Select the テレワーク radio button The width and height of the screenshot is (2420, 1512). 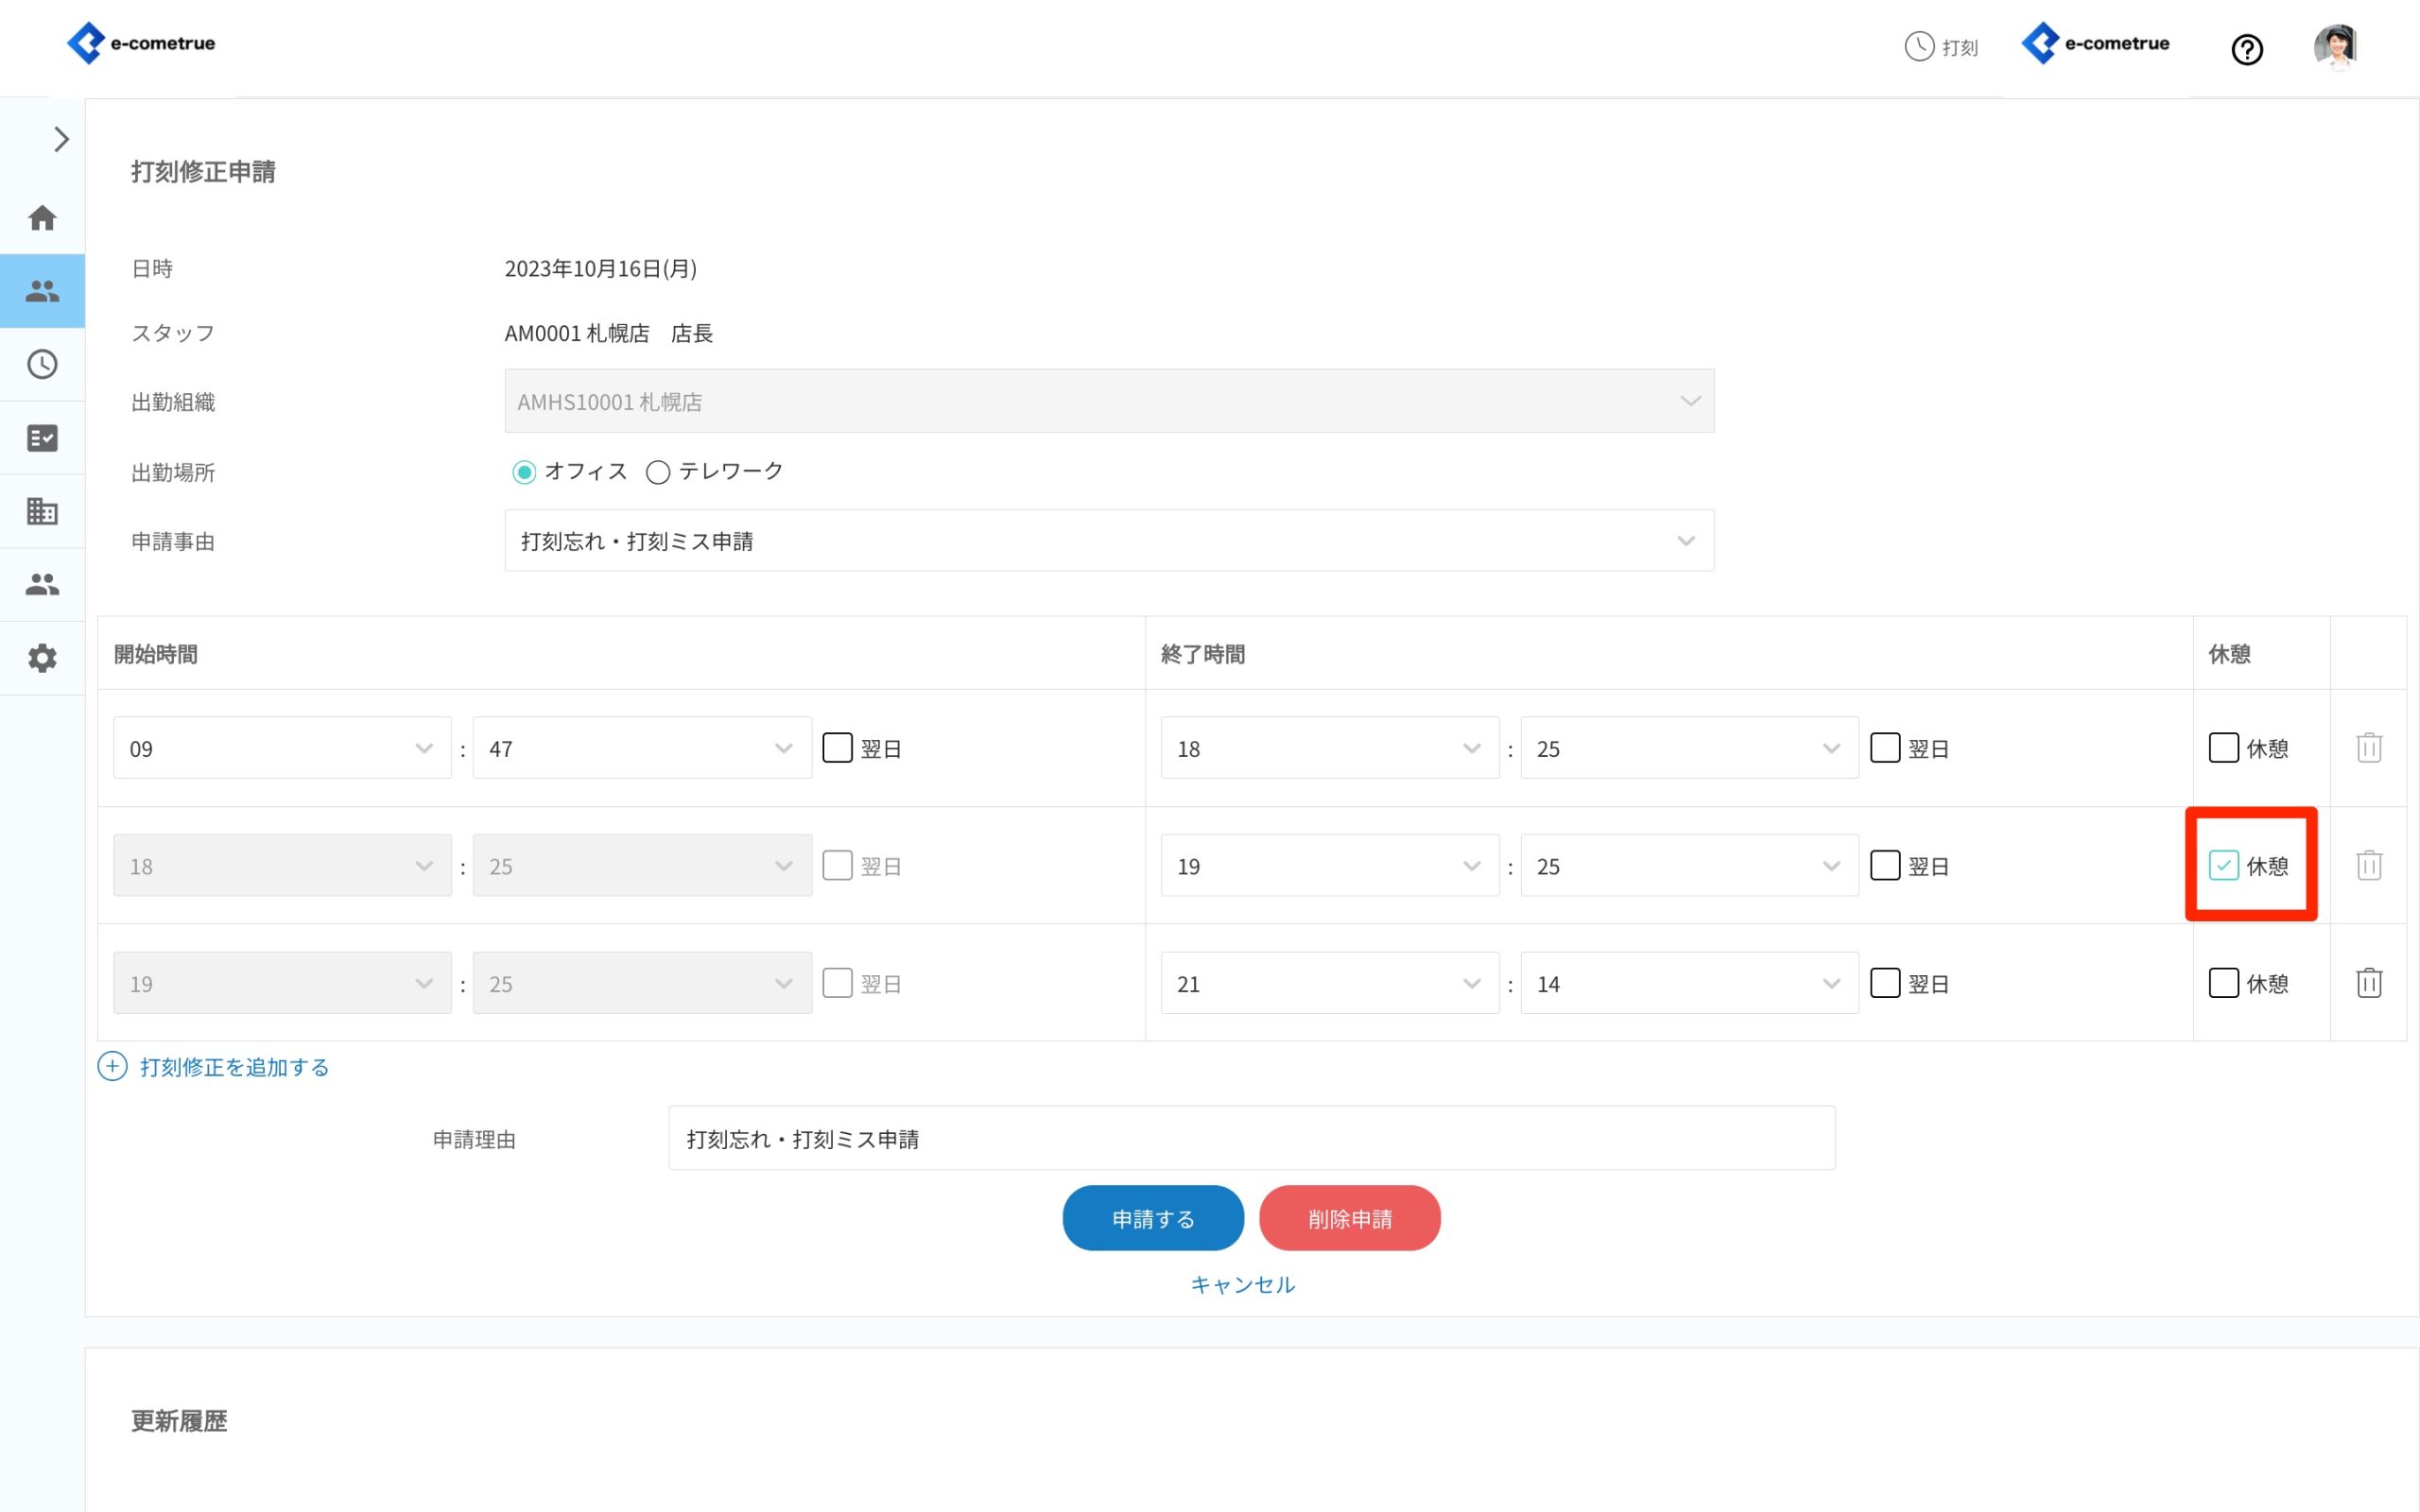(658, 472)
